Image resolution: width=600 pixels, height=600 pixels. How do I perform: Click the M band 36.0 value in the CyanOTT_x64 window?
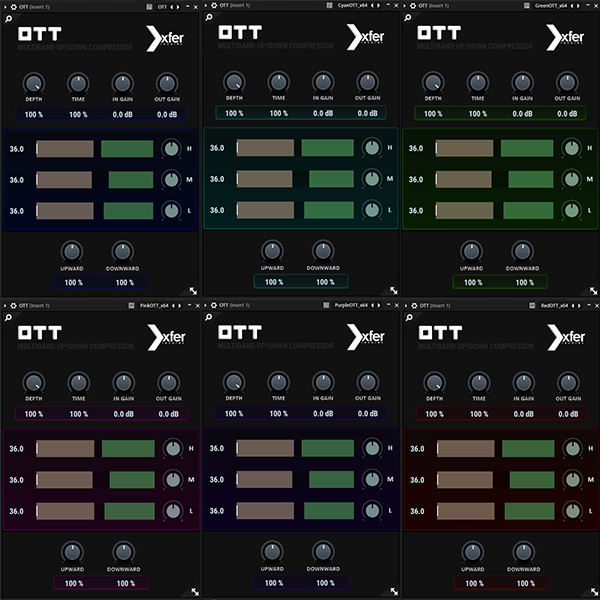pos(217,179)
